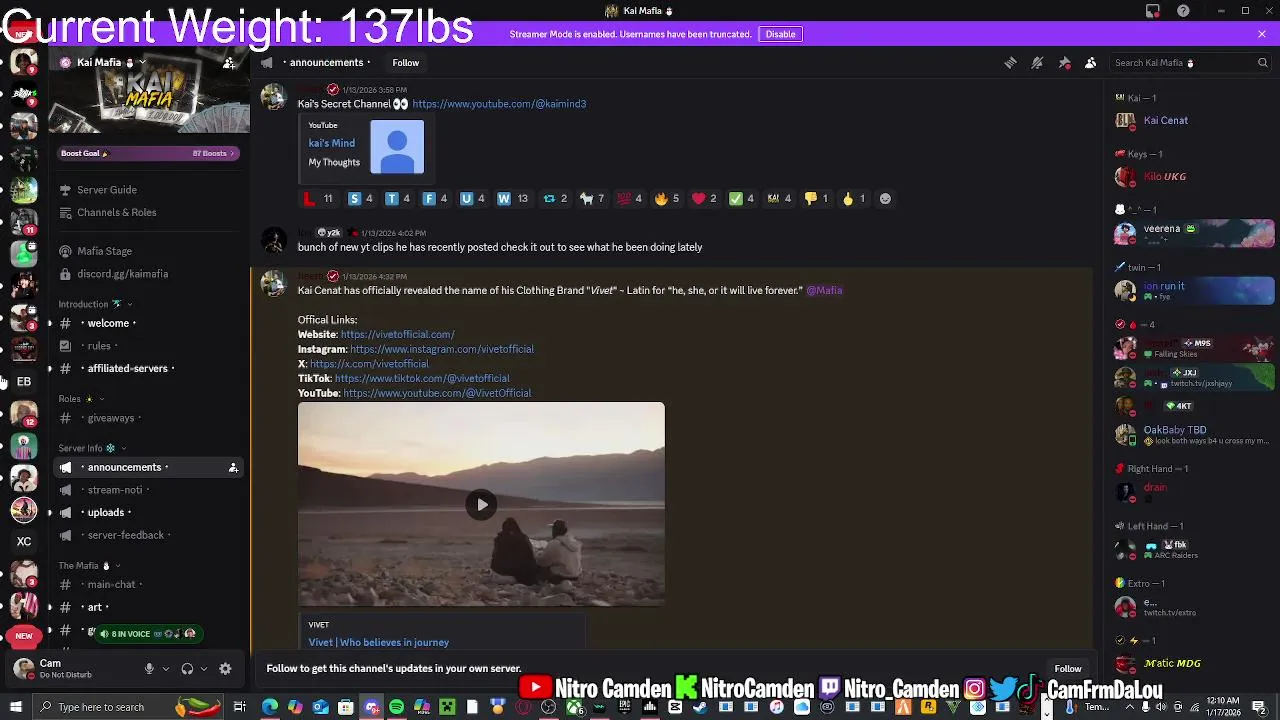The image size is (1280, 720).
Task: Toggle the member list icon
Action: click(x=1091, y=62)
